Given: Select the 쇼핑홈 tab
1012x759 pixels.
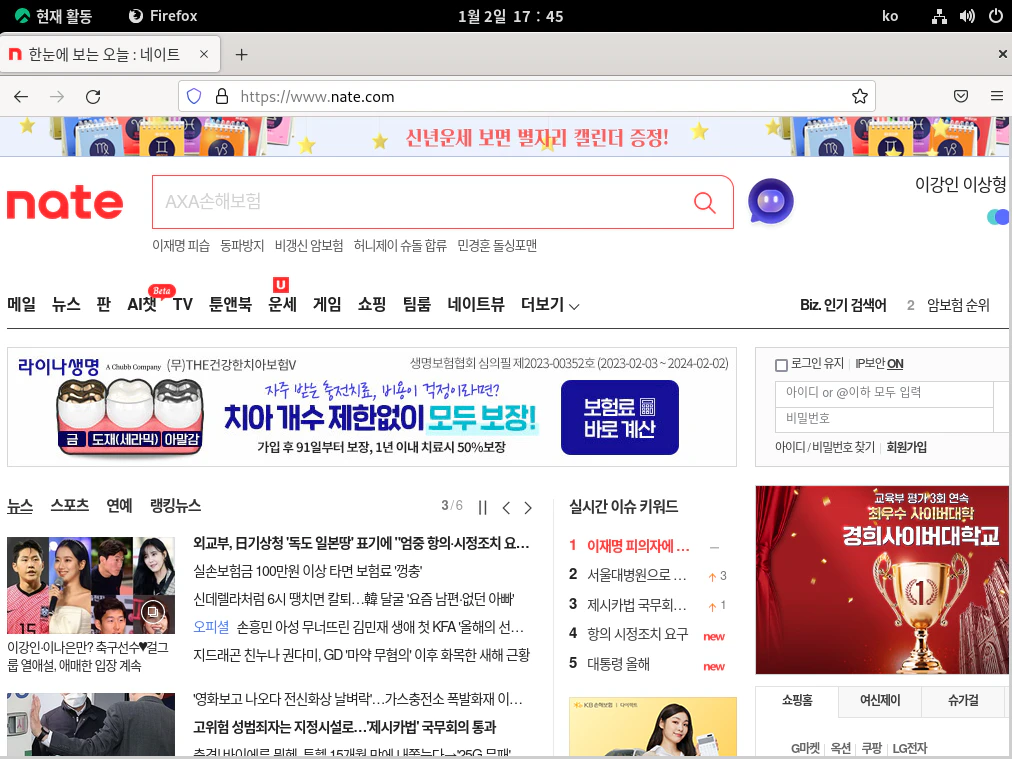Looking at the screenshot, I should (x=797, y=701).
